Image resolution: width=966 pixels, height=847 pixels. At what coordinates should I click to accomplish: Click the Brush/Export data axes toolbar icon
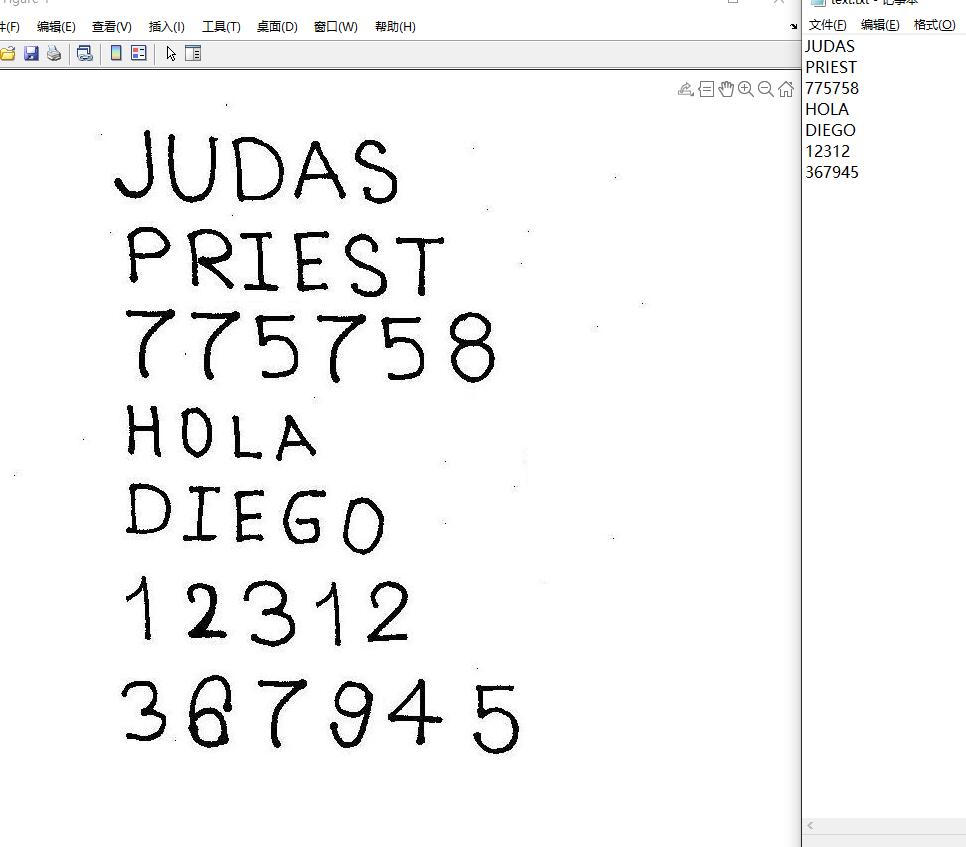686,89
